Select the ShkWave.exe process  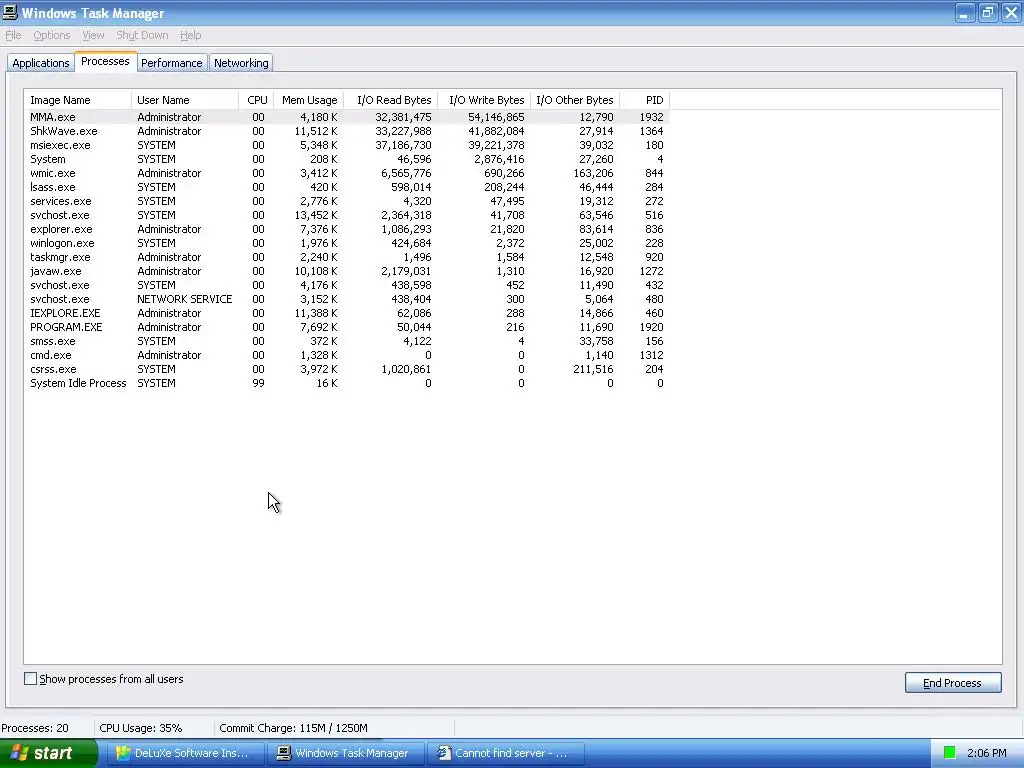tap(347, 131)
